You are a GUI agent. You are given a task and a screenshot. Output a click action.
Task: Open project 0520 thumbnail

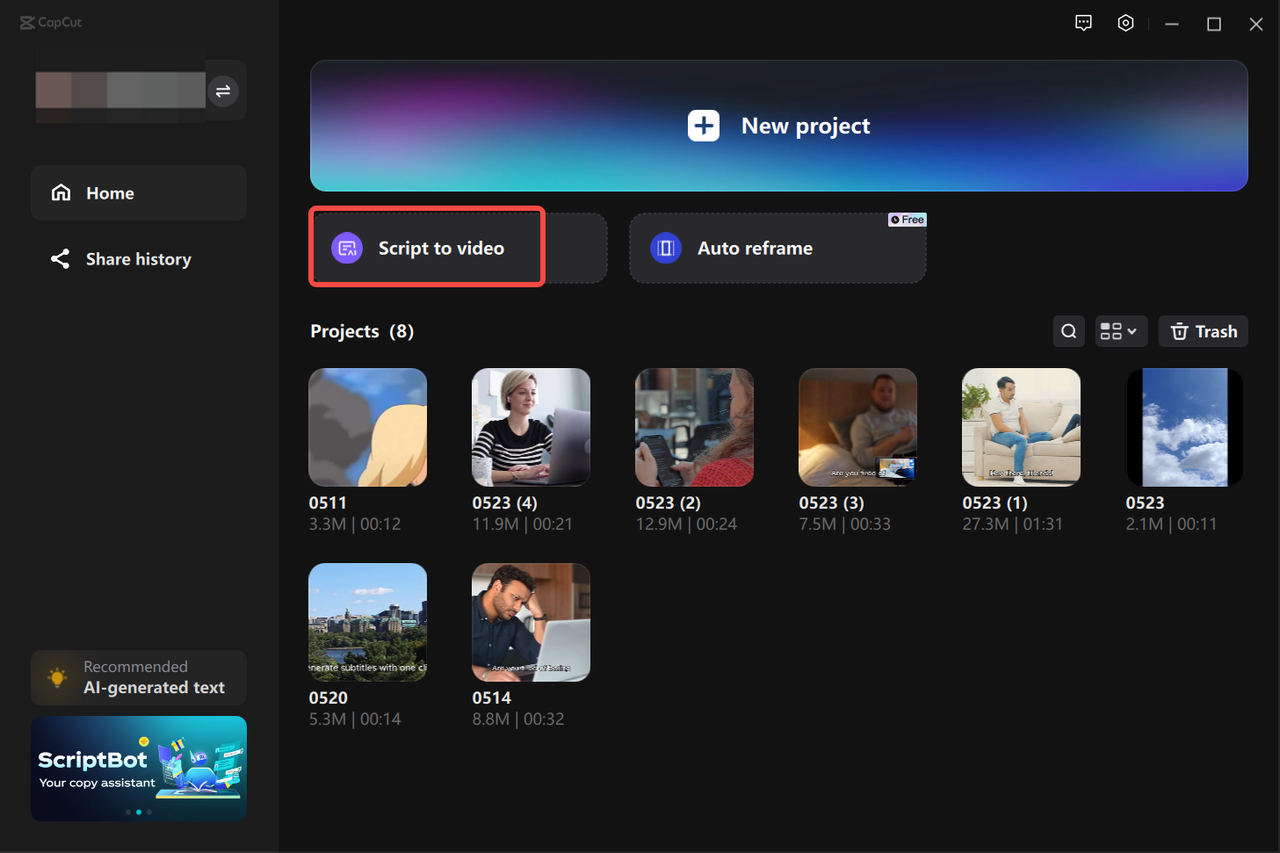click(x=368, y=622)
